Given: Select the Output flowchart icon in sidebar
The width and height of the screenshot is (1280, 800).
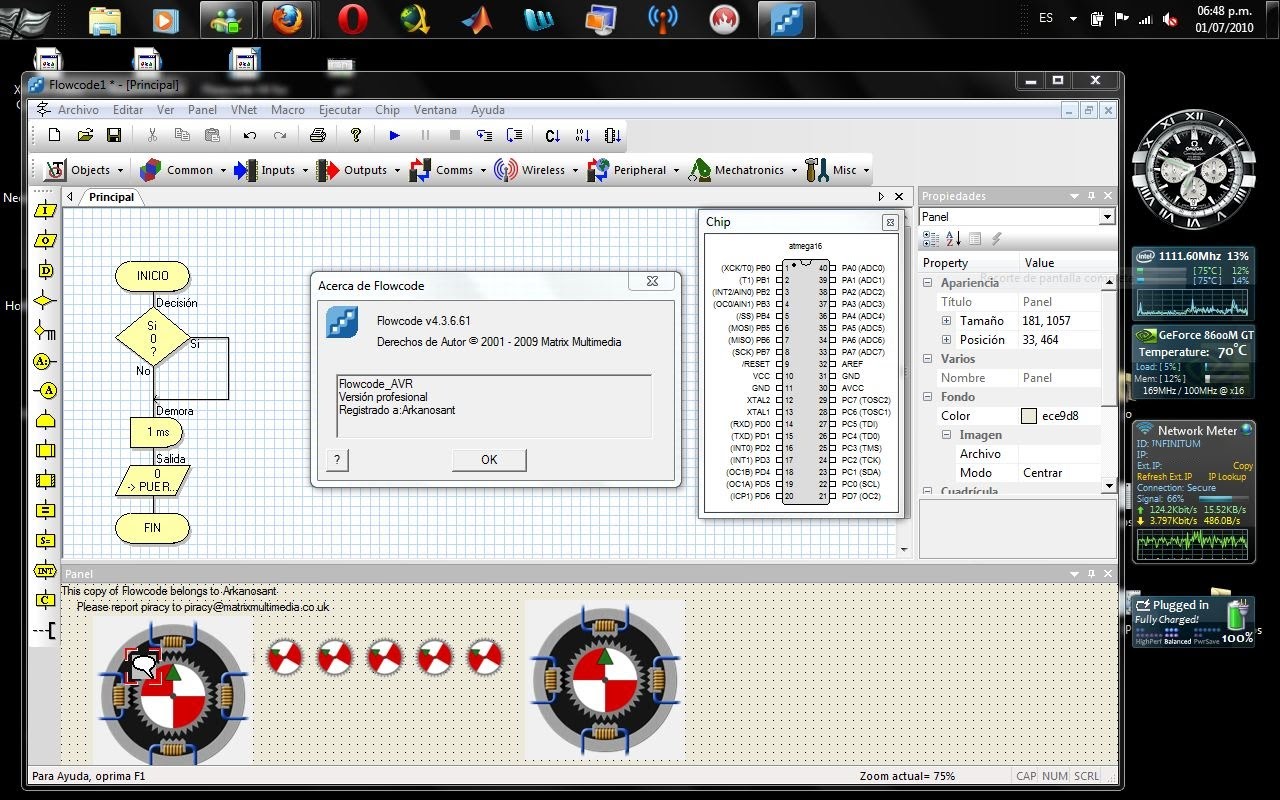Looking at the screenshot, I should click(45, 240).
